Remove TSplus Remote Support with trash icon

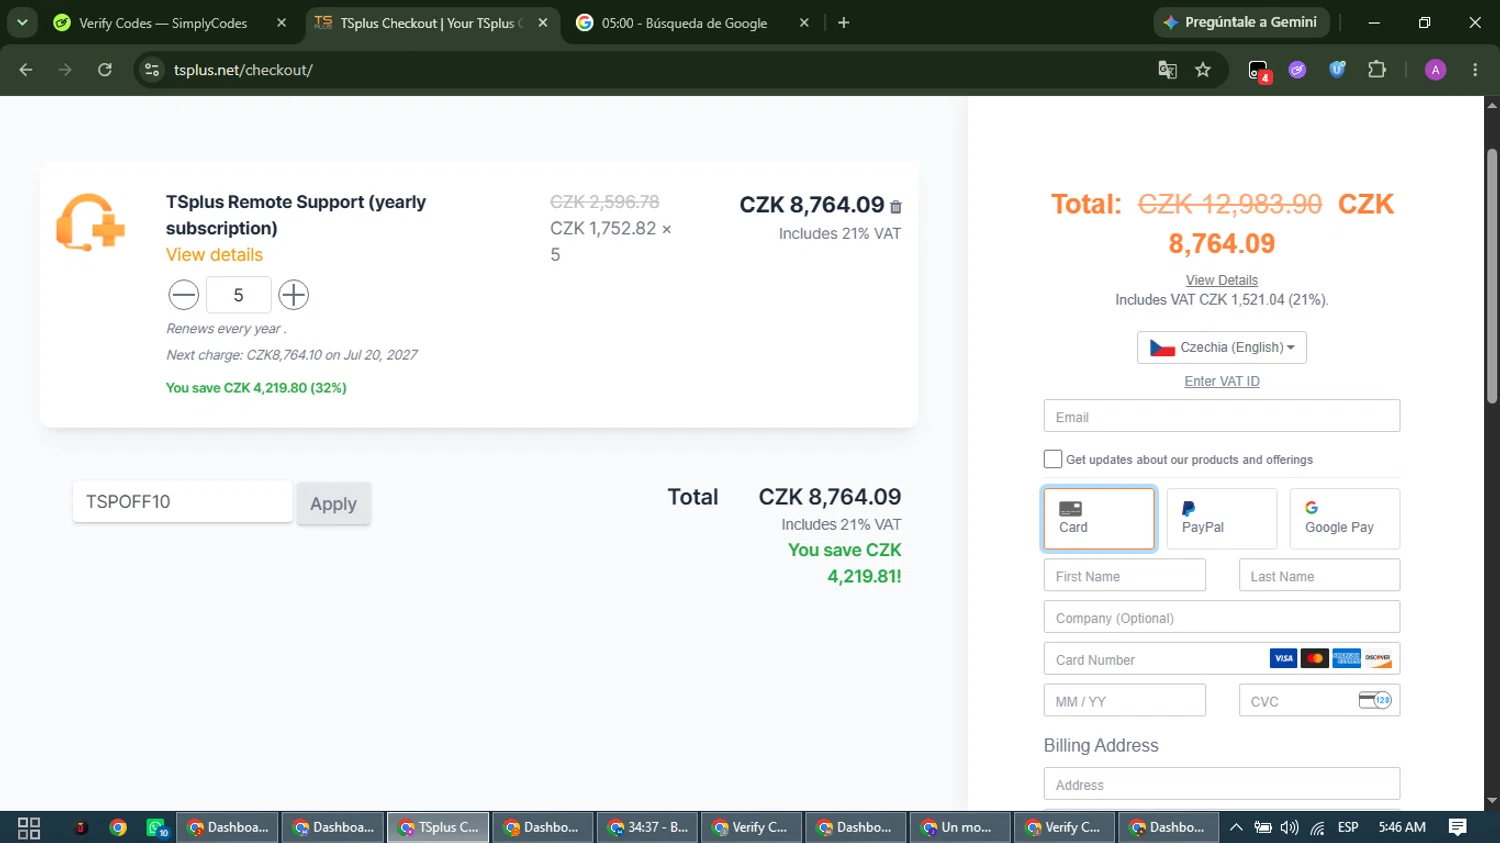click(896, 207)
